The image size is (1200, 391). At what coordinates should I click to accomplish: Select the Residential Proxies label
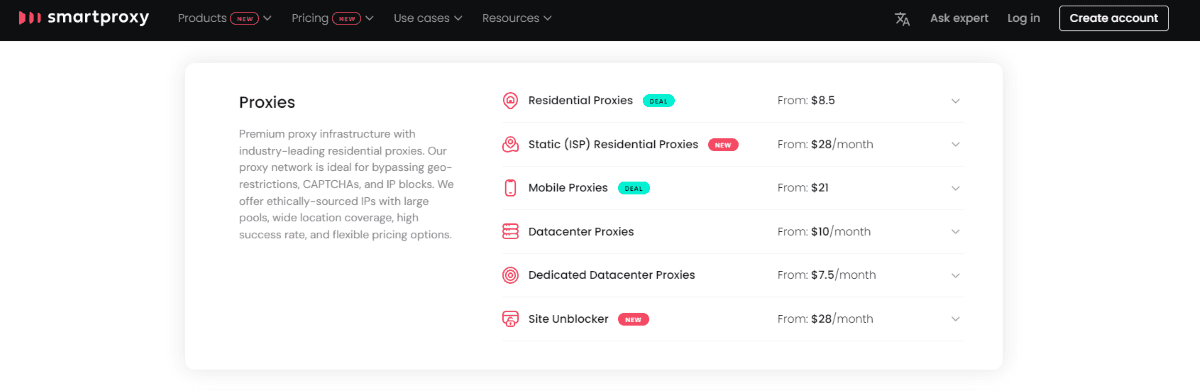point(580,101)
